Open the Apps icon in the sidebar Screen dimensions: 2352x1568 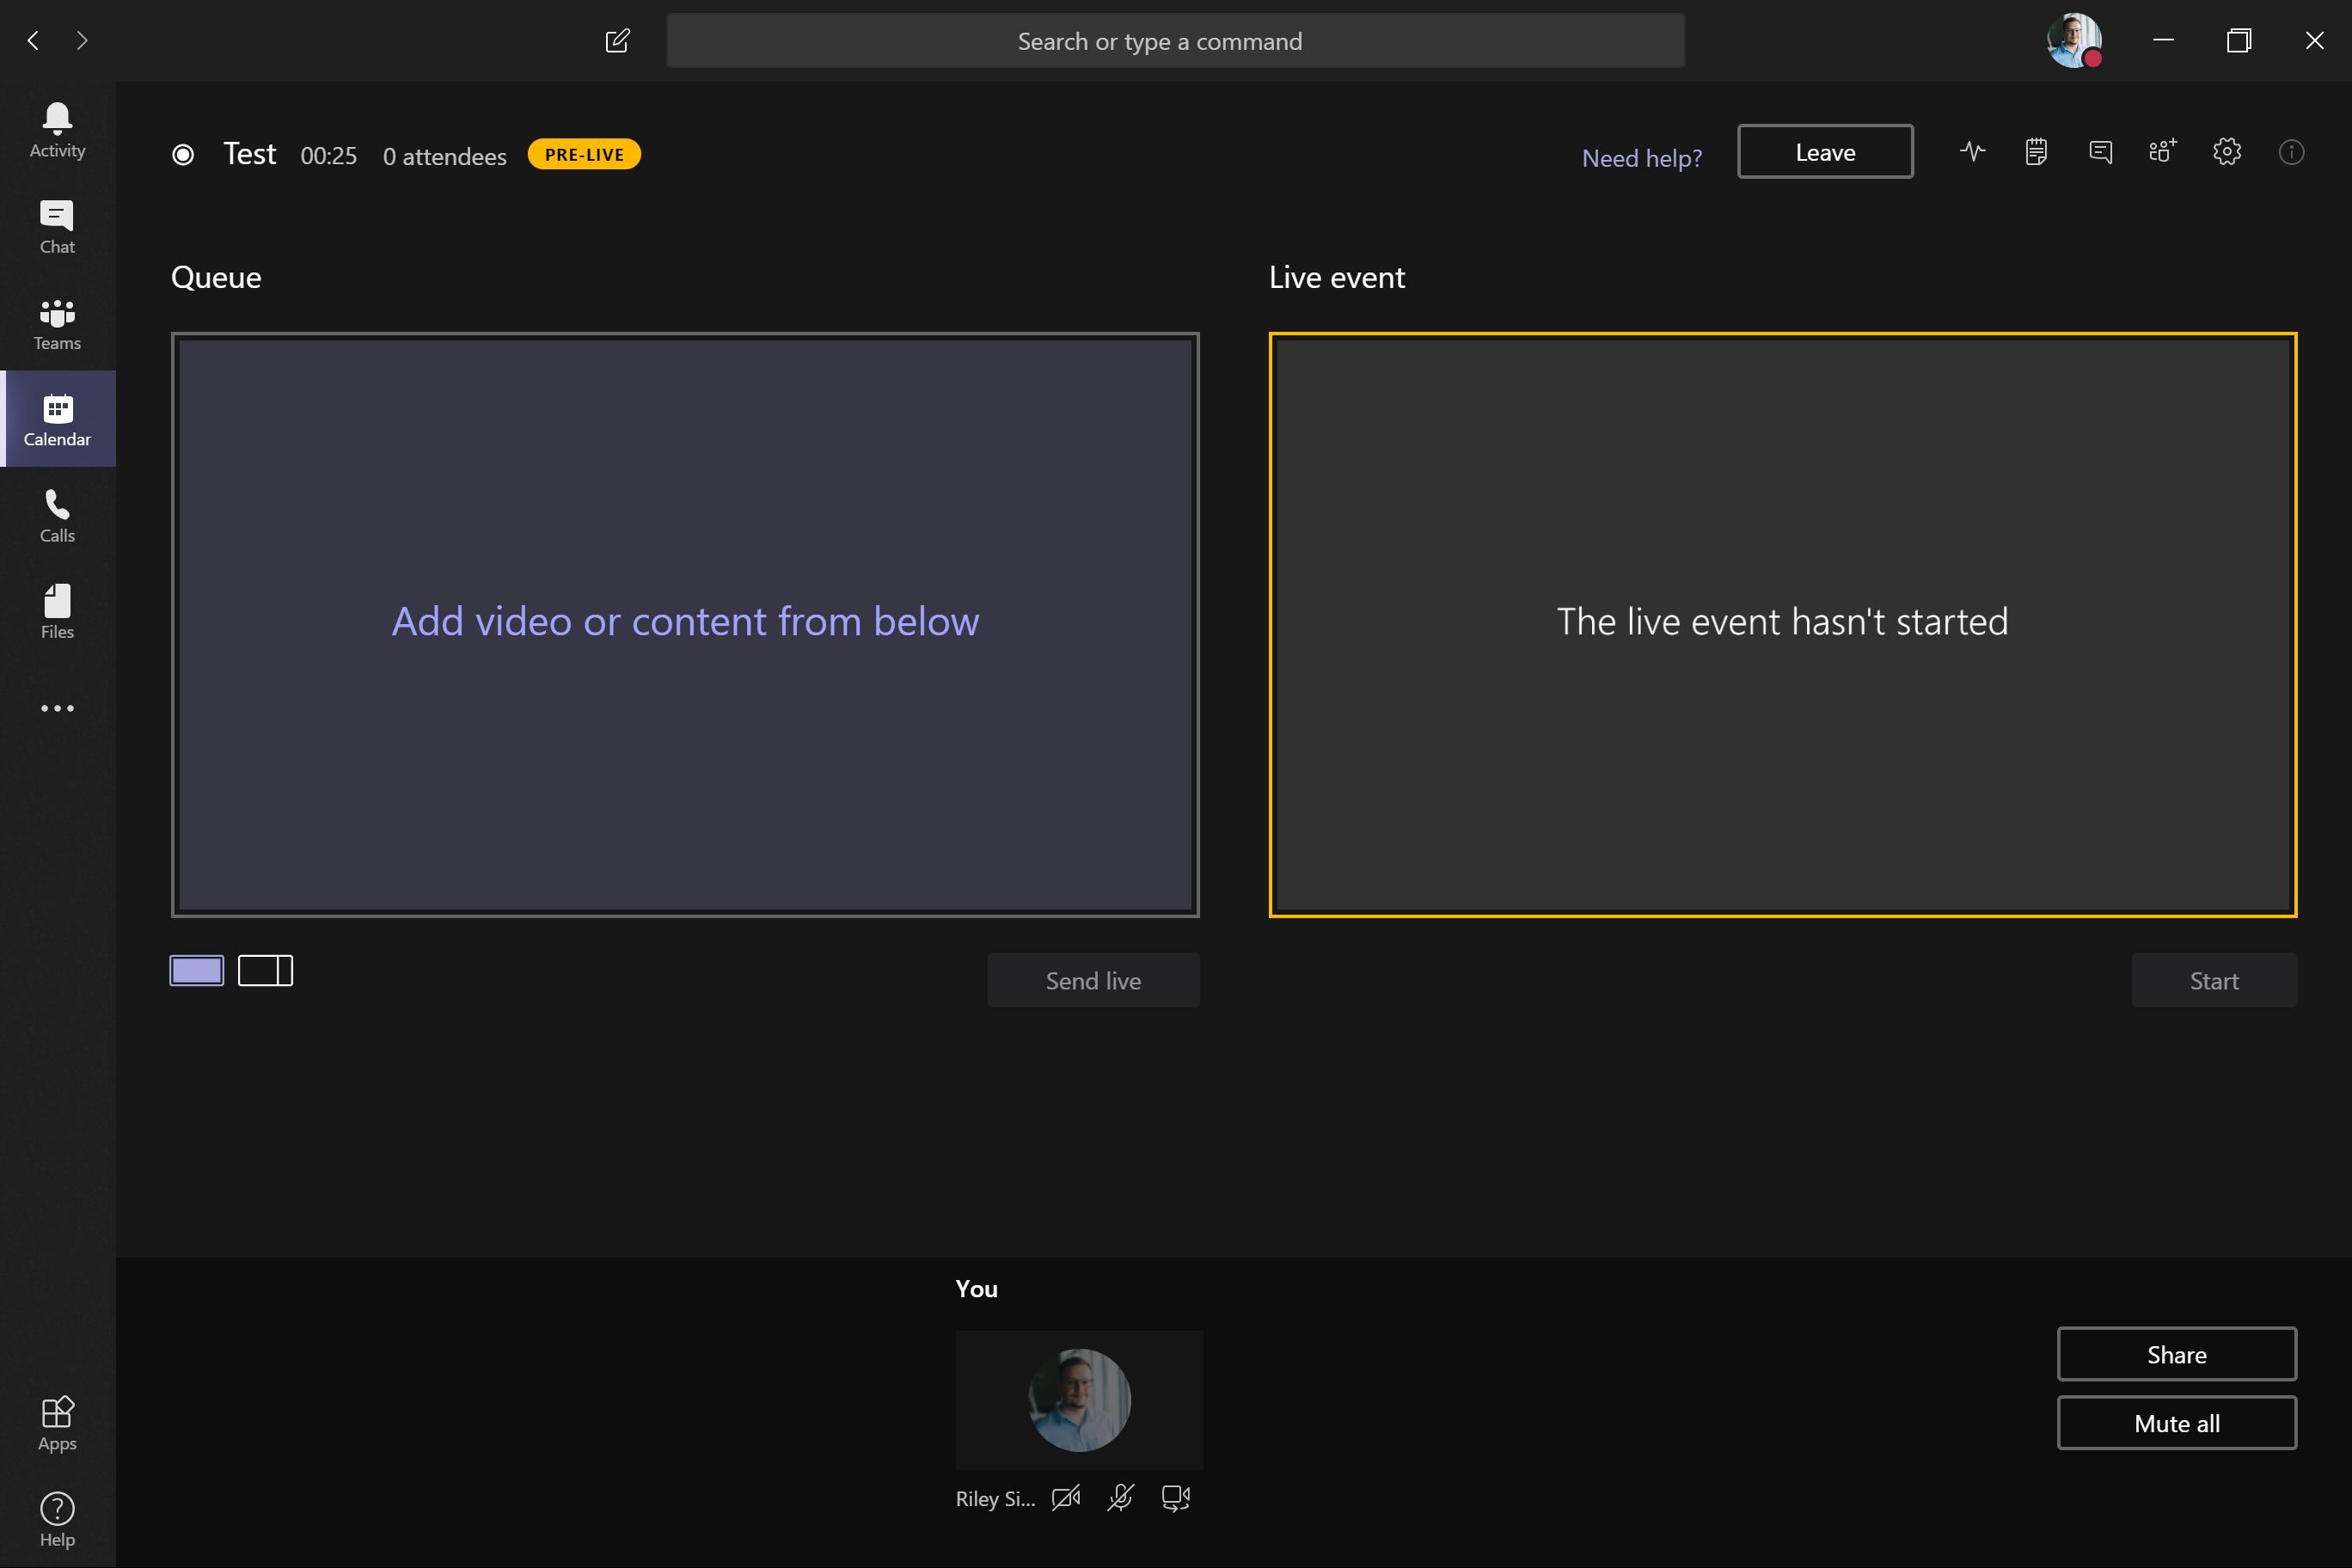pos(57,1423)
